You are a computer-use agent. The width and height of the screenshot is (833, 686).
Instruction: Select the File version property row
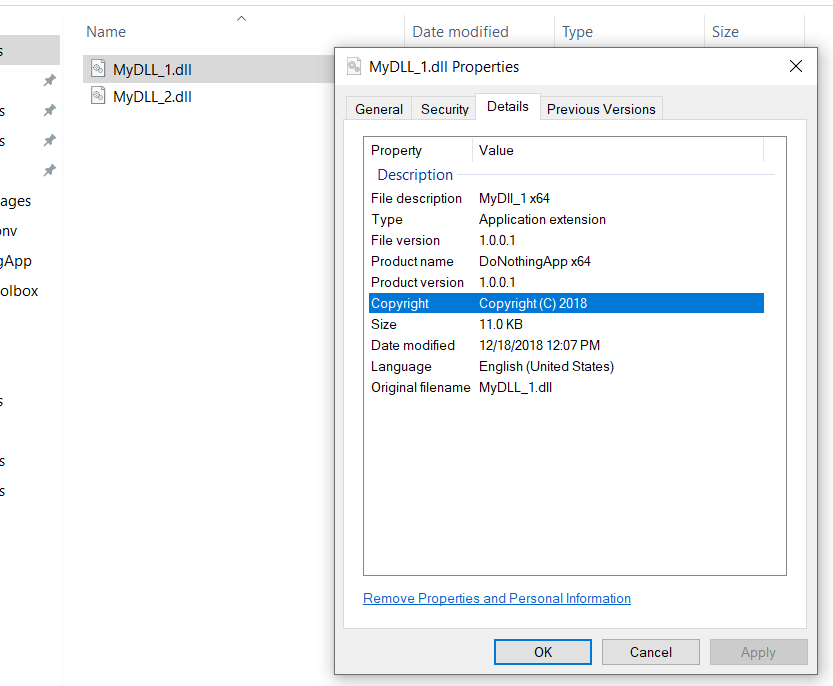click(566, 240)
